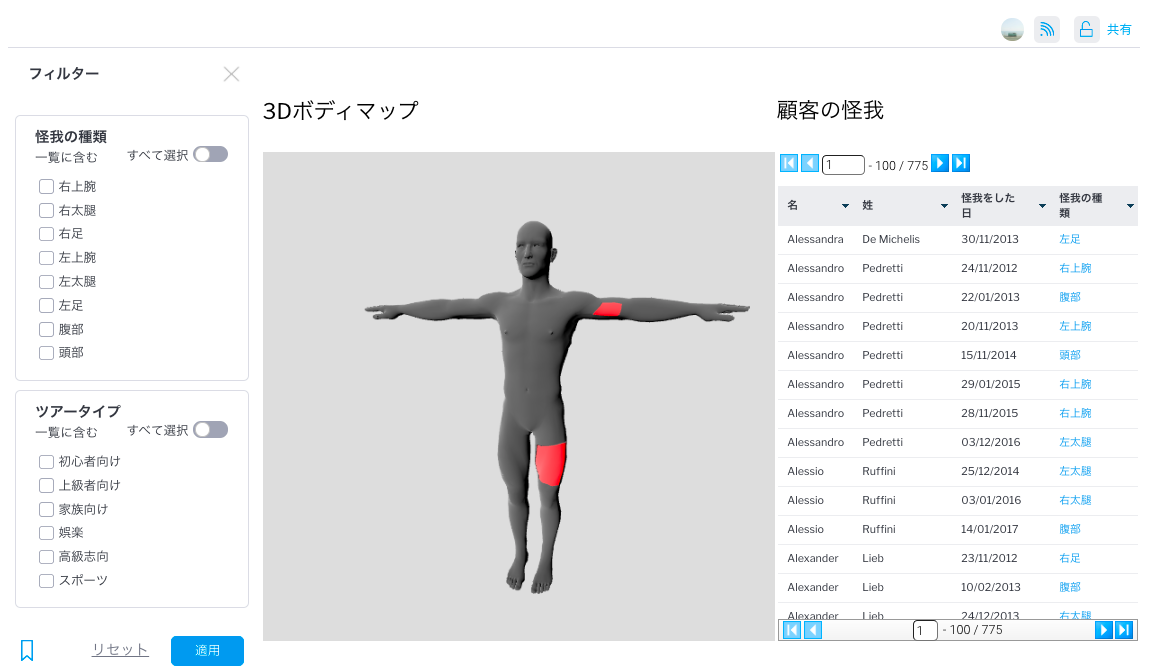The image size is (1165, 672).
Task: Go to next page in top pager
Action: (940, 164)
